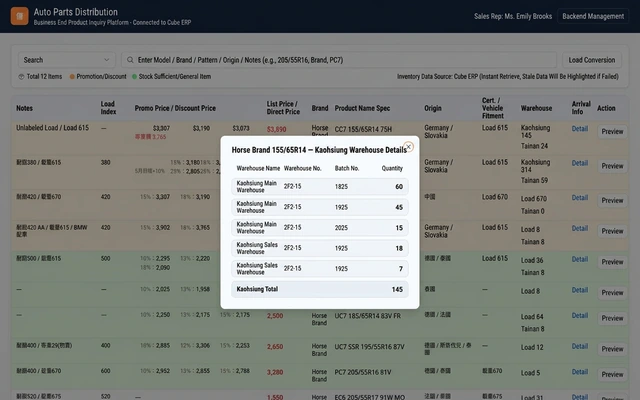Click the green Stock Sufficient legend dot
The width and height of the screenshot is (640, 400).
(x=134, y=77)
